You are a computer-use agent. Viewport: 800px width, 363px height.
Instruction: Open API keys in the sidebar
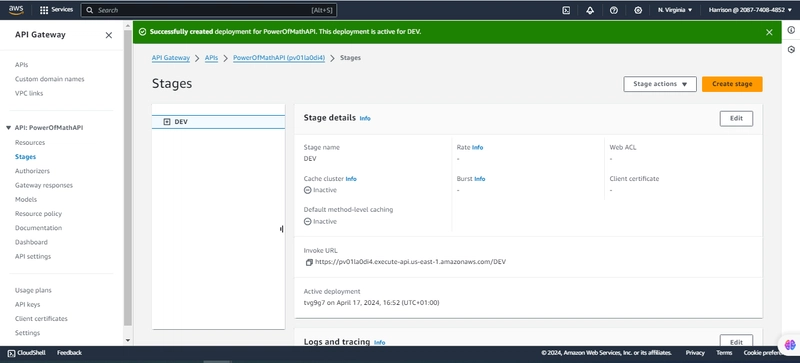[x=28, y=305]
